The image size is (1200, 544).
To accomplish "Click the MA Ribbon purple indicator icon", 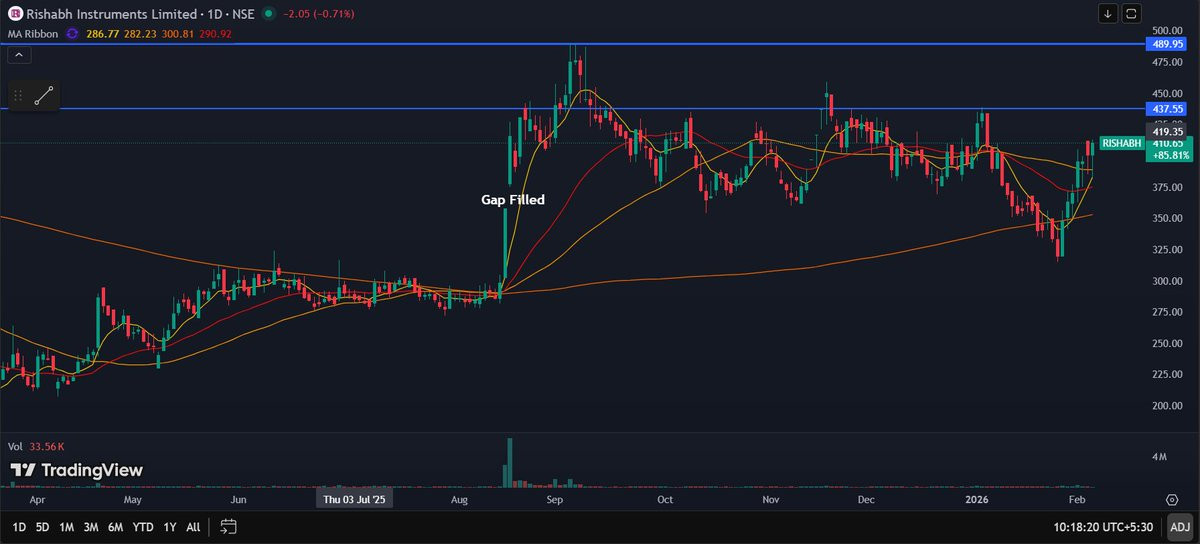I will [x=71, y=33].
